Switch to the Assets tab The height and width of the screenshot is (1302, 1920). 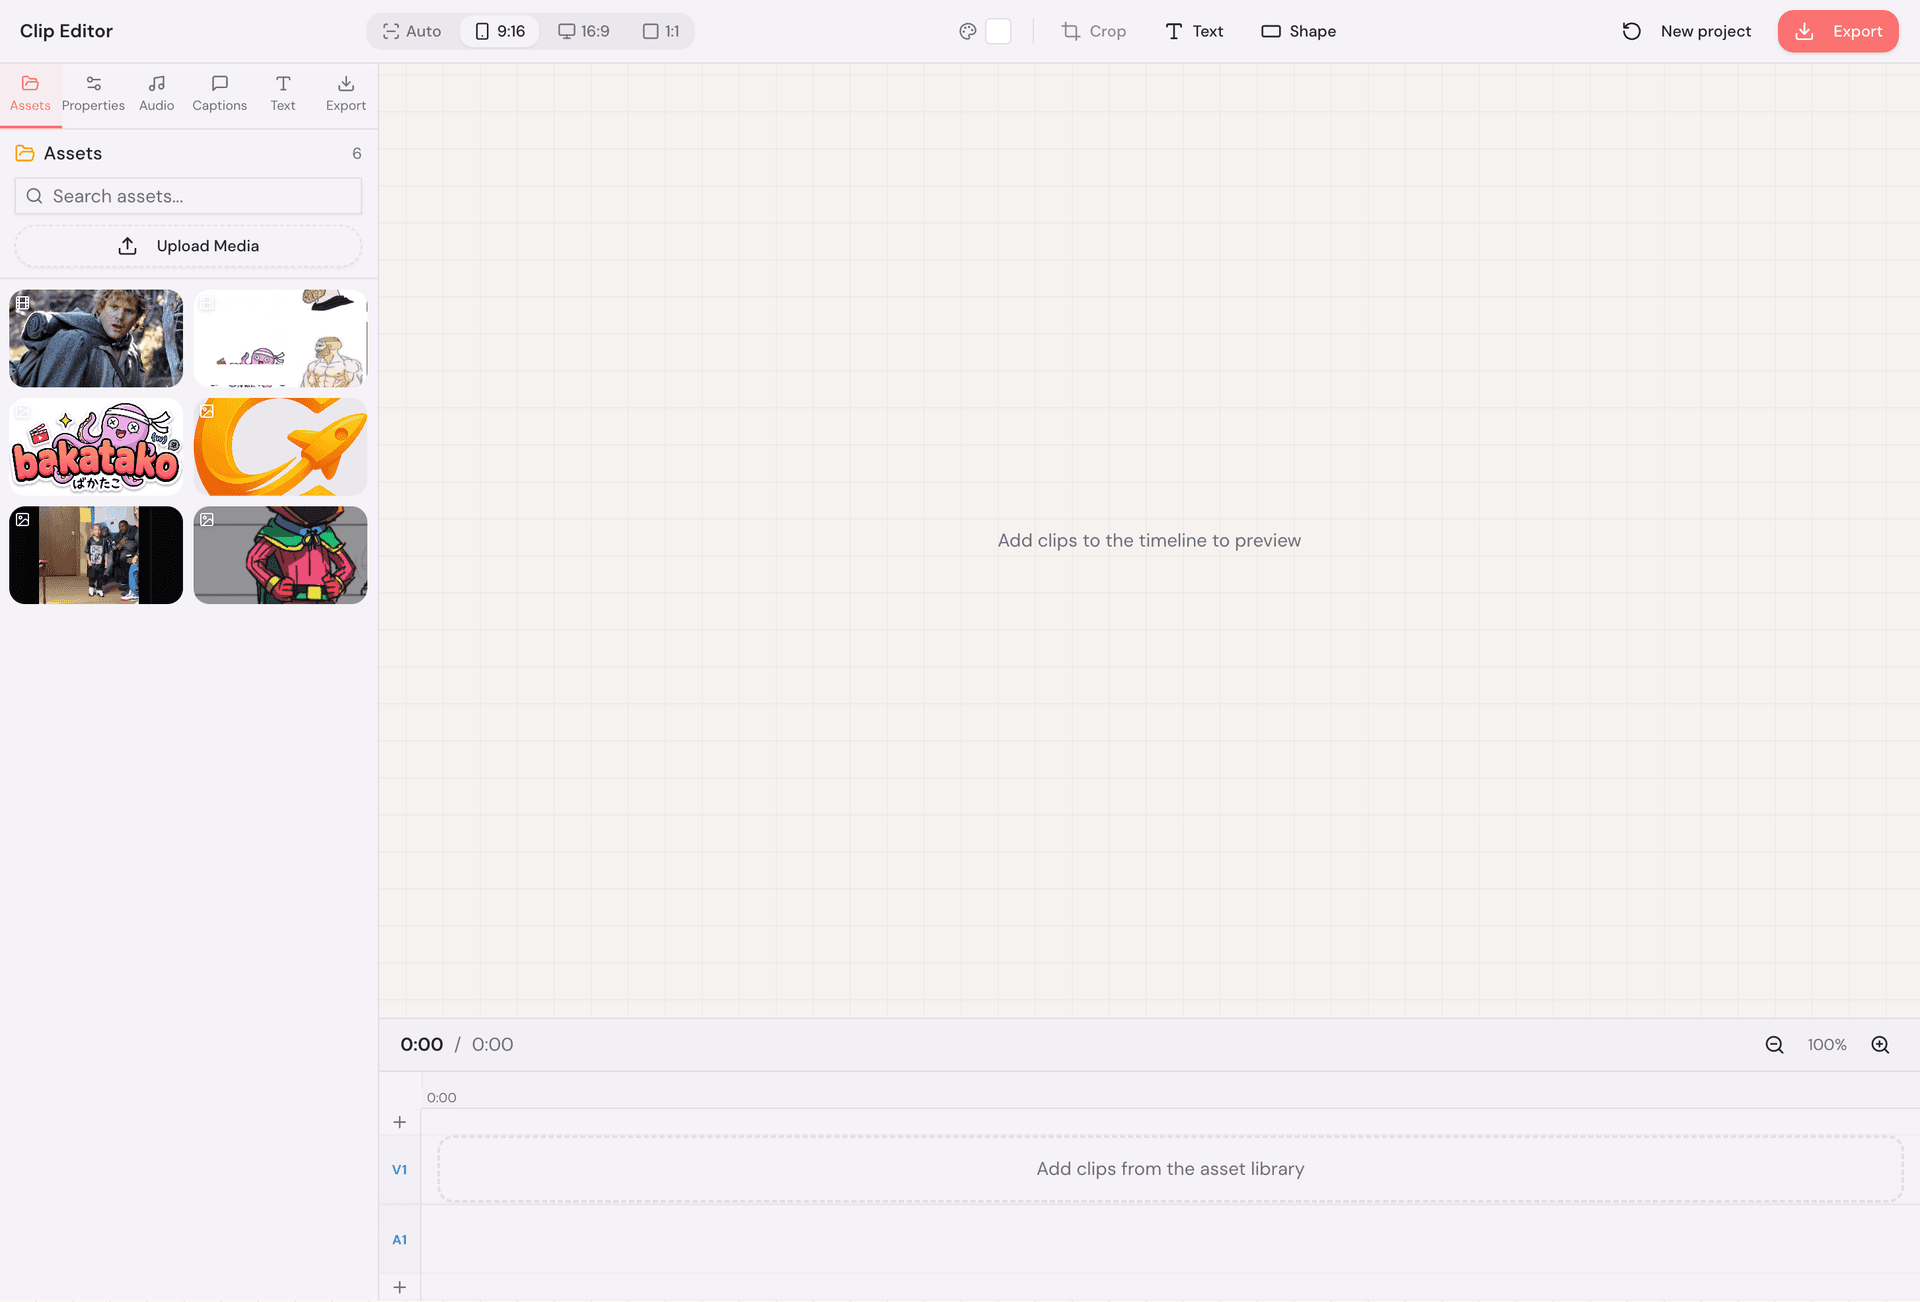(29, 93)
